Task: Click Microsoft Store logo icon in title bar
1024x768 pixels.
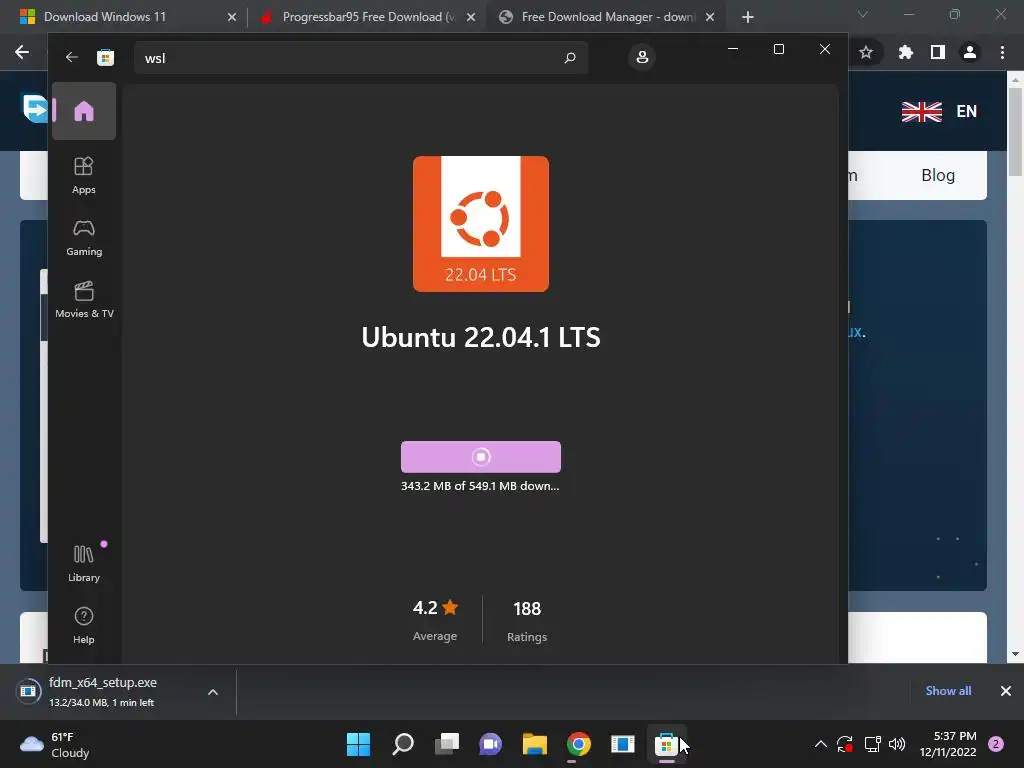Action: 105,57
